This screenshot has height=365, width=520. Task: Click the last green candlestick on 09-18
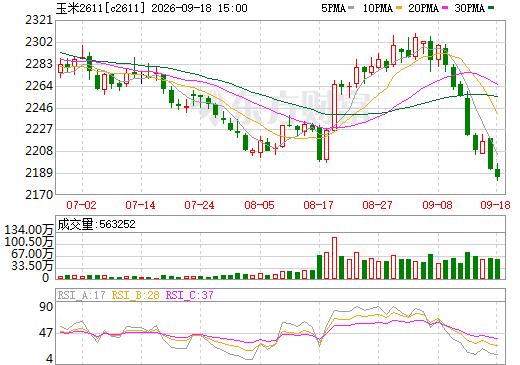point(497,173)
